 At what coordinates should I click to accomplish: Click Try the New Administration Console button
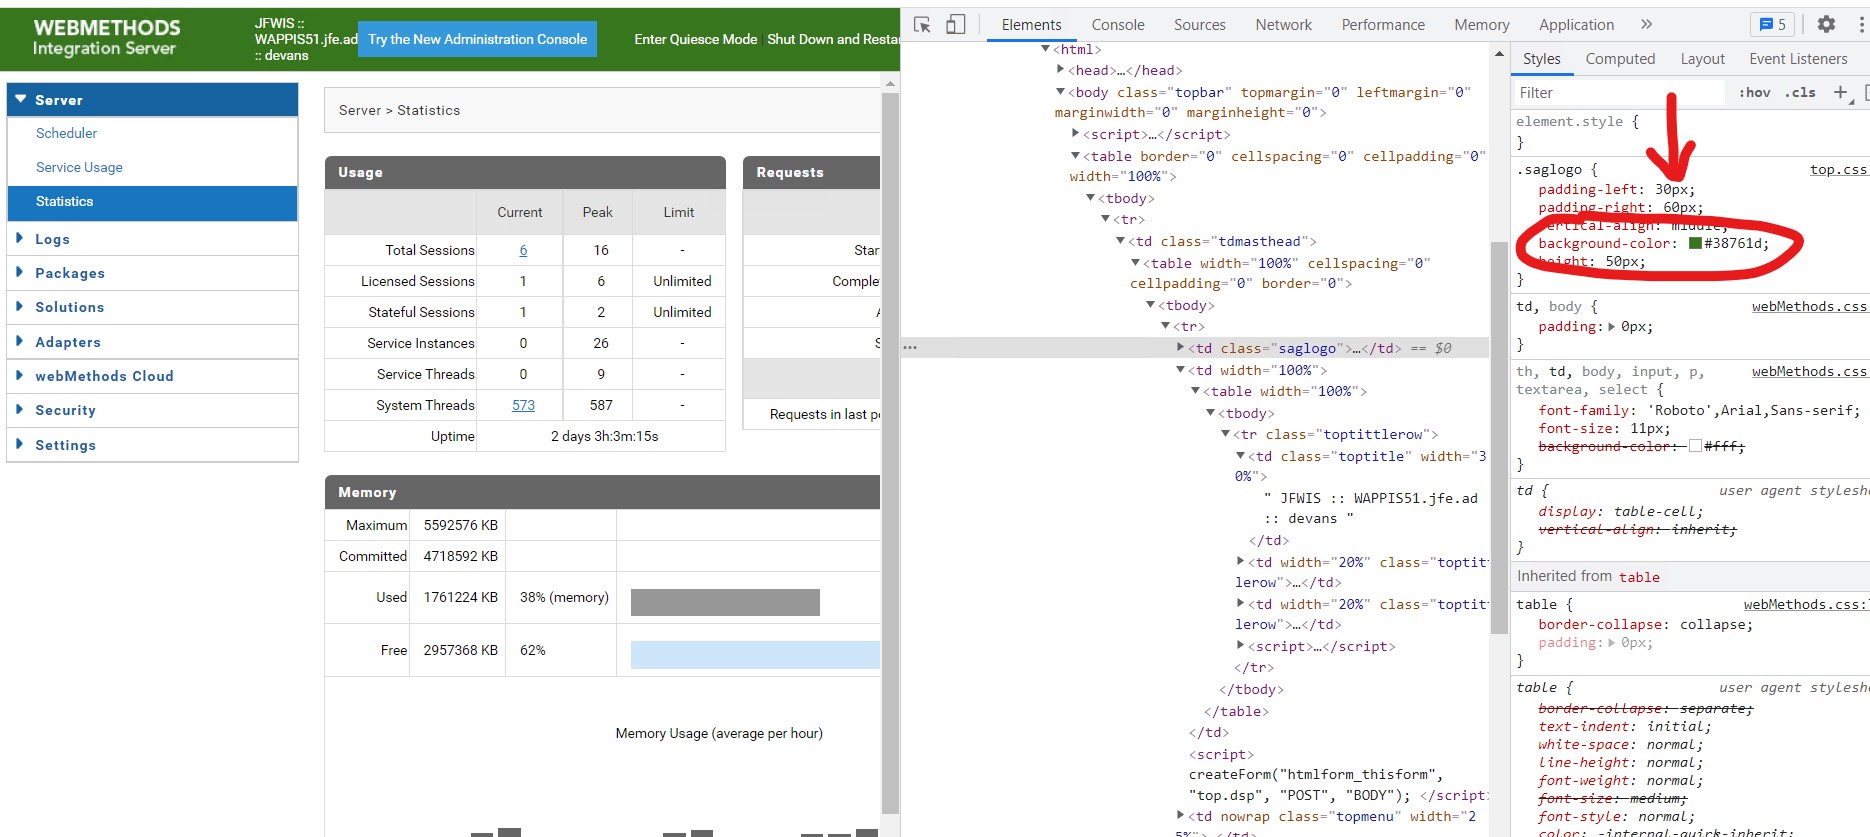pos(477,39)
